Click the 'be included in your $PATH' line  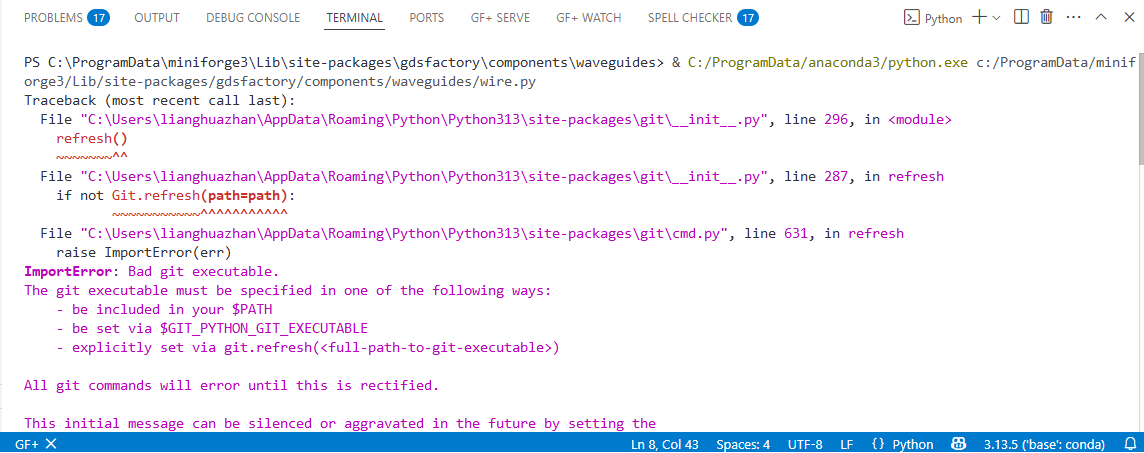pyautogui.click(x=164, y=309)
